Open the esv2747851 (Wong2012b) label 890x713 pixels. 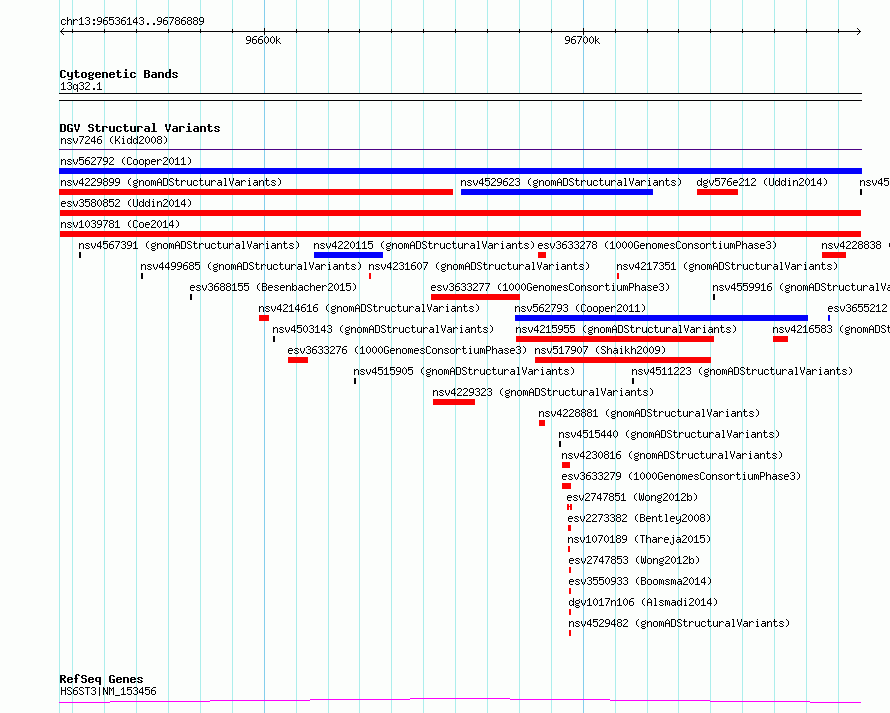(632, 497)
